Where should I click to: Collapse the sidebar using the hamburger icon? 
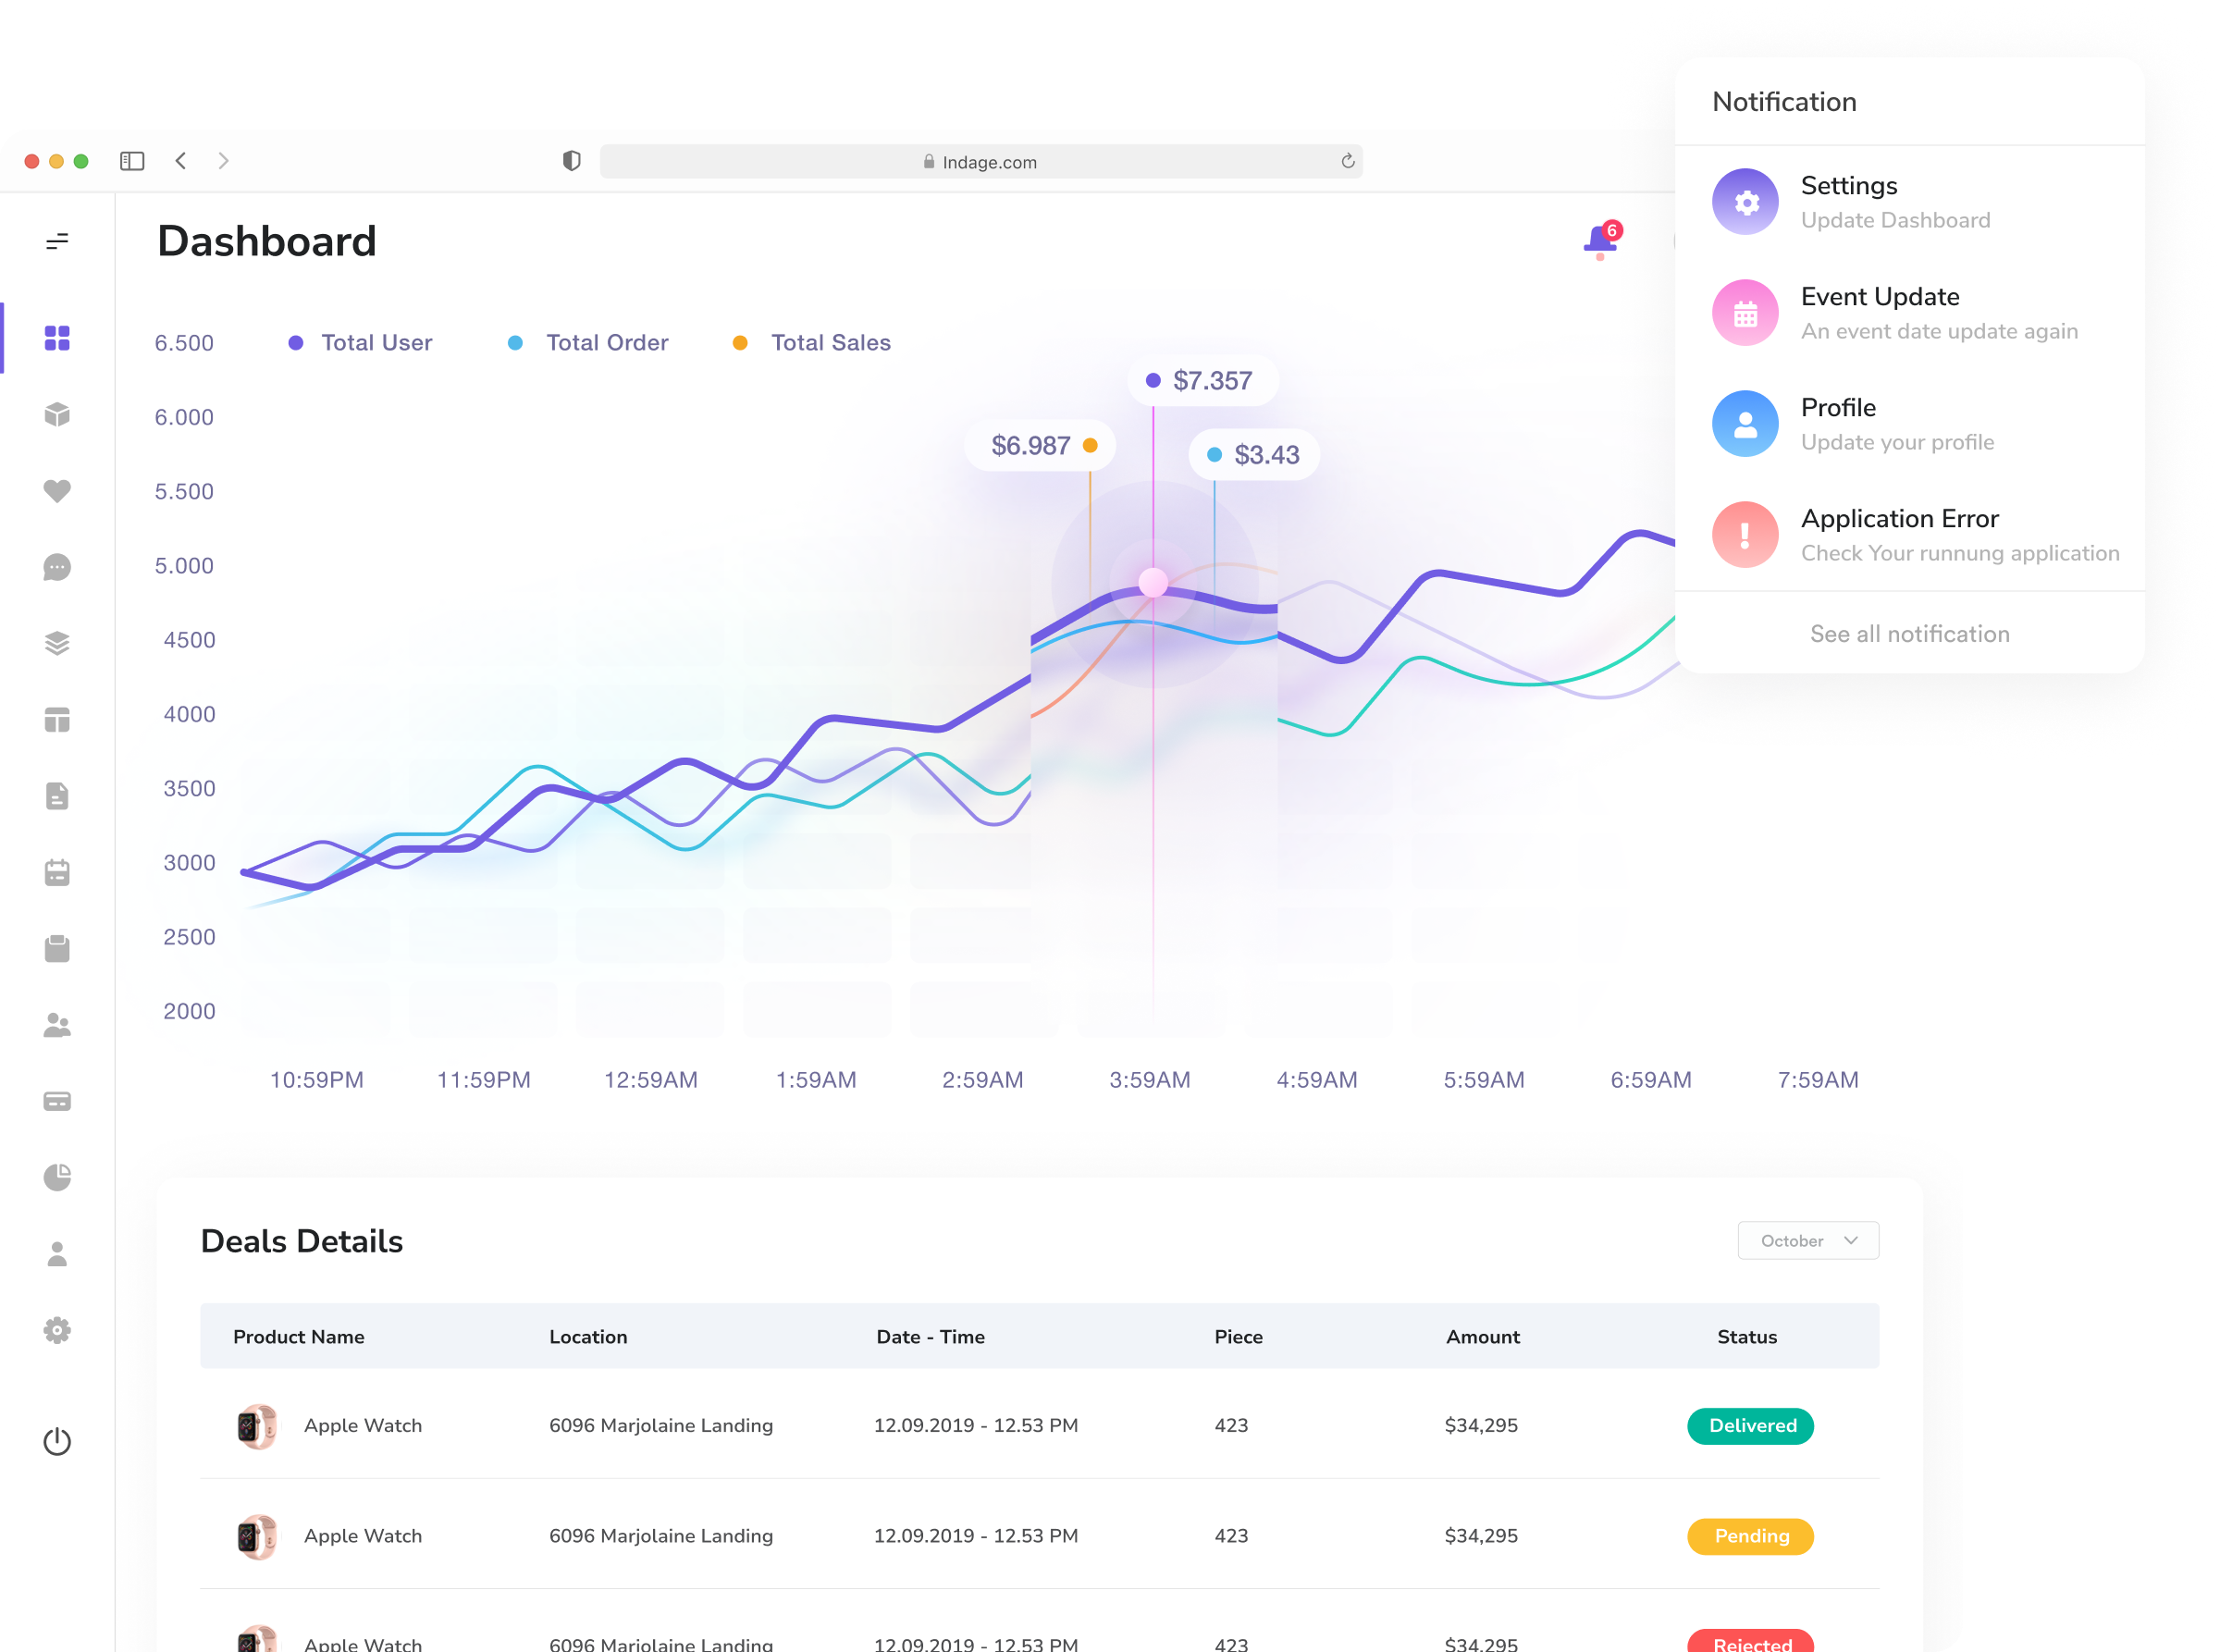tap(58, 240)
